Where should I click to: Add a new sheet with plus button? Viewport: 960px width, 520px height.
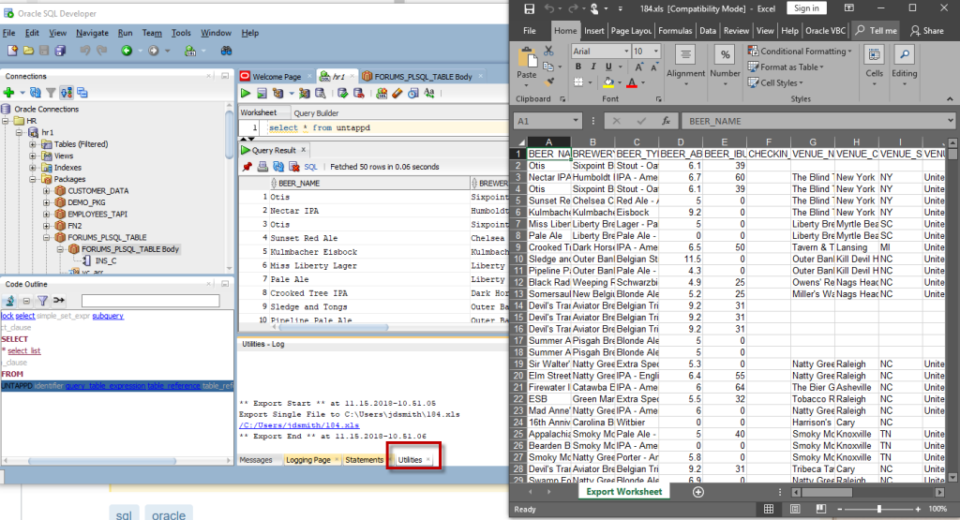point(698,492)
